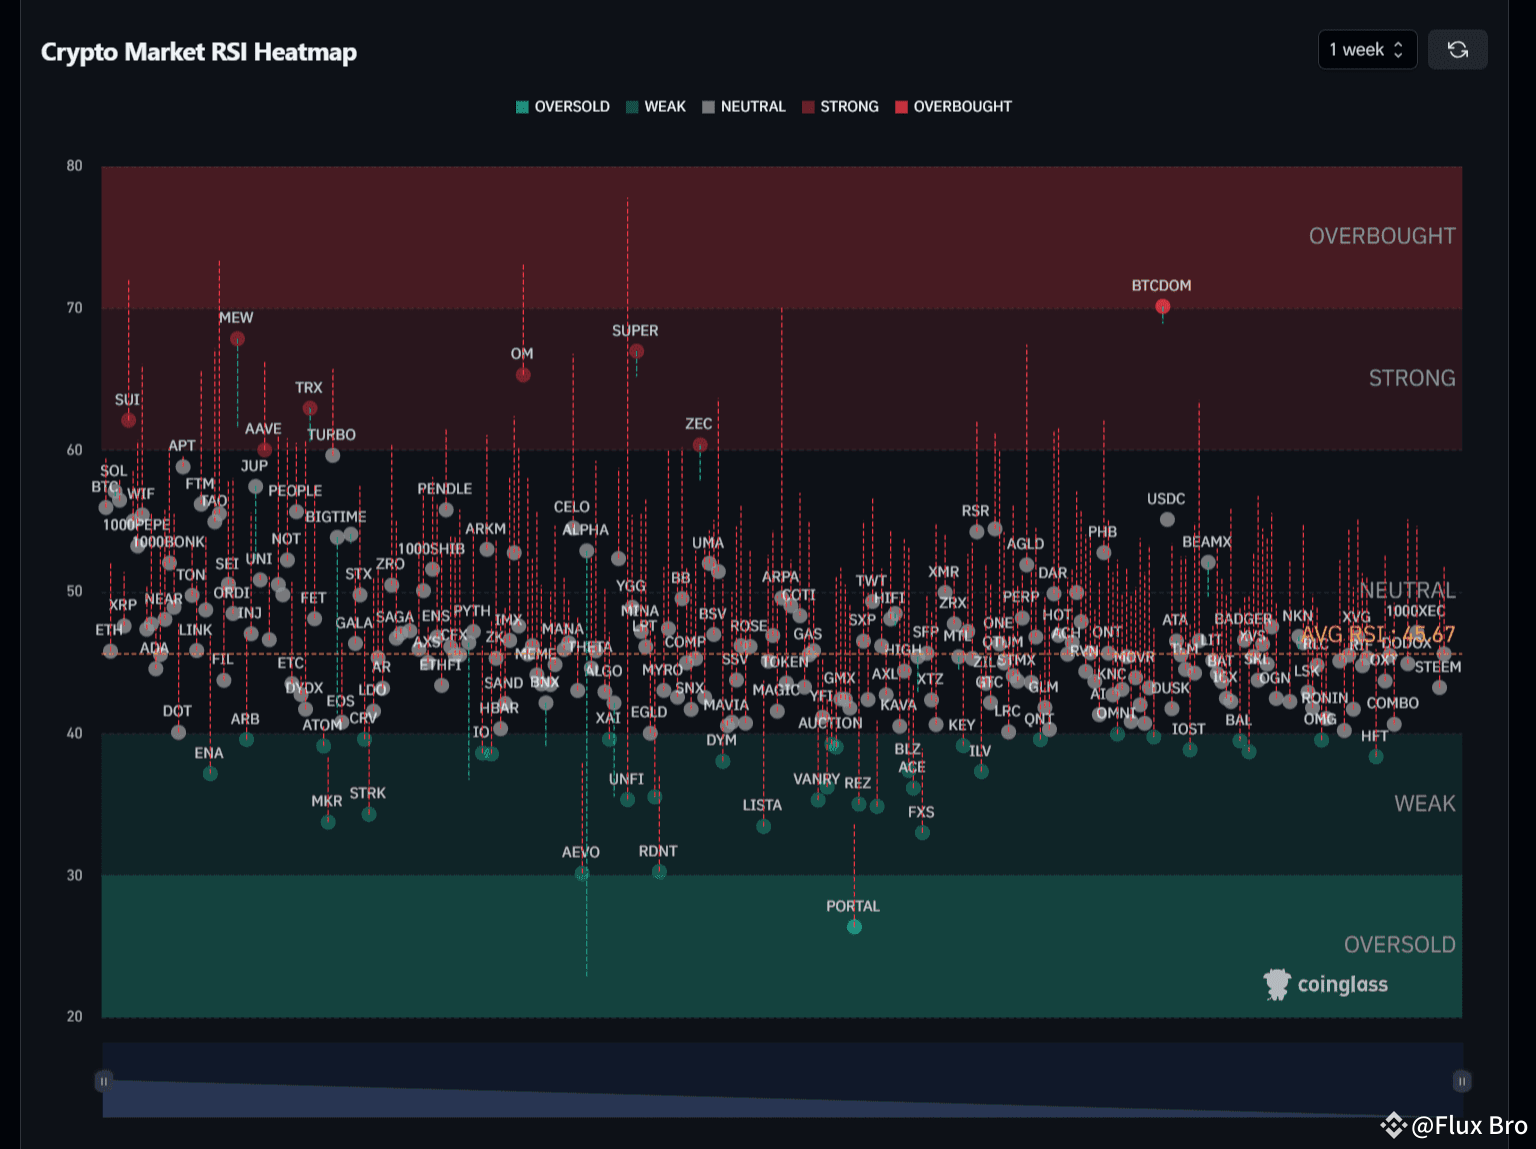Click the STRONG legend color square
The height and width of the screenshot is (1149, 1536).
click(806, 106)
